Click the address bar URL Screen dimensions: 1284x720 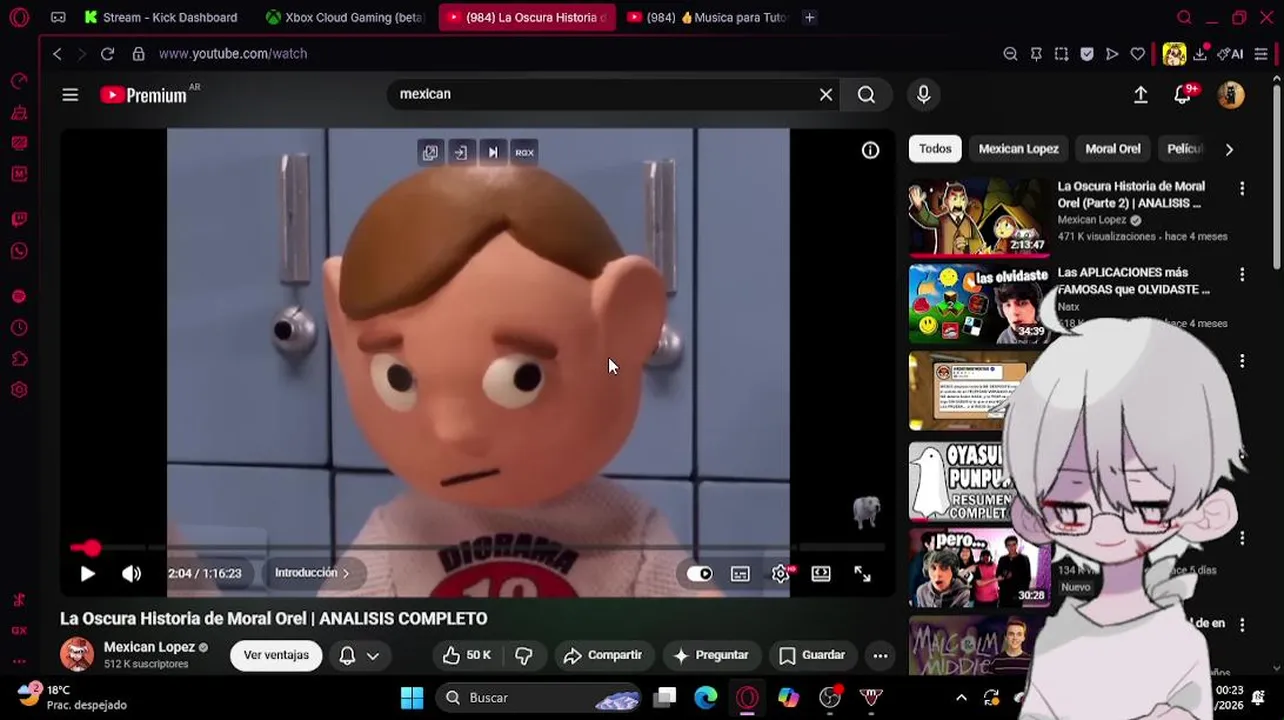[x=233, y=54]
